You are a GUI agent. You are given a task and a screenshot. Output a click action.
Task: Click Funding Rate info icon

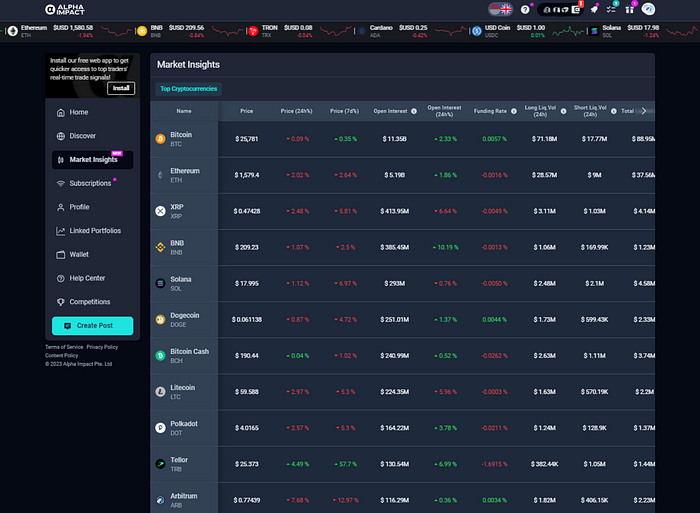coord(514,111)
